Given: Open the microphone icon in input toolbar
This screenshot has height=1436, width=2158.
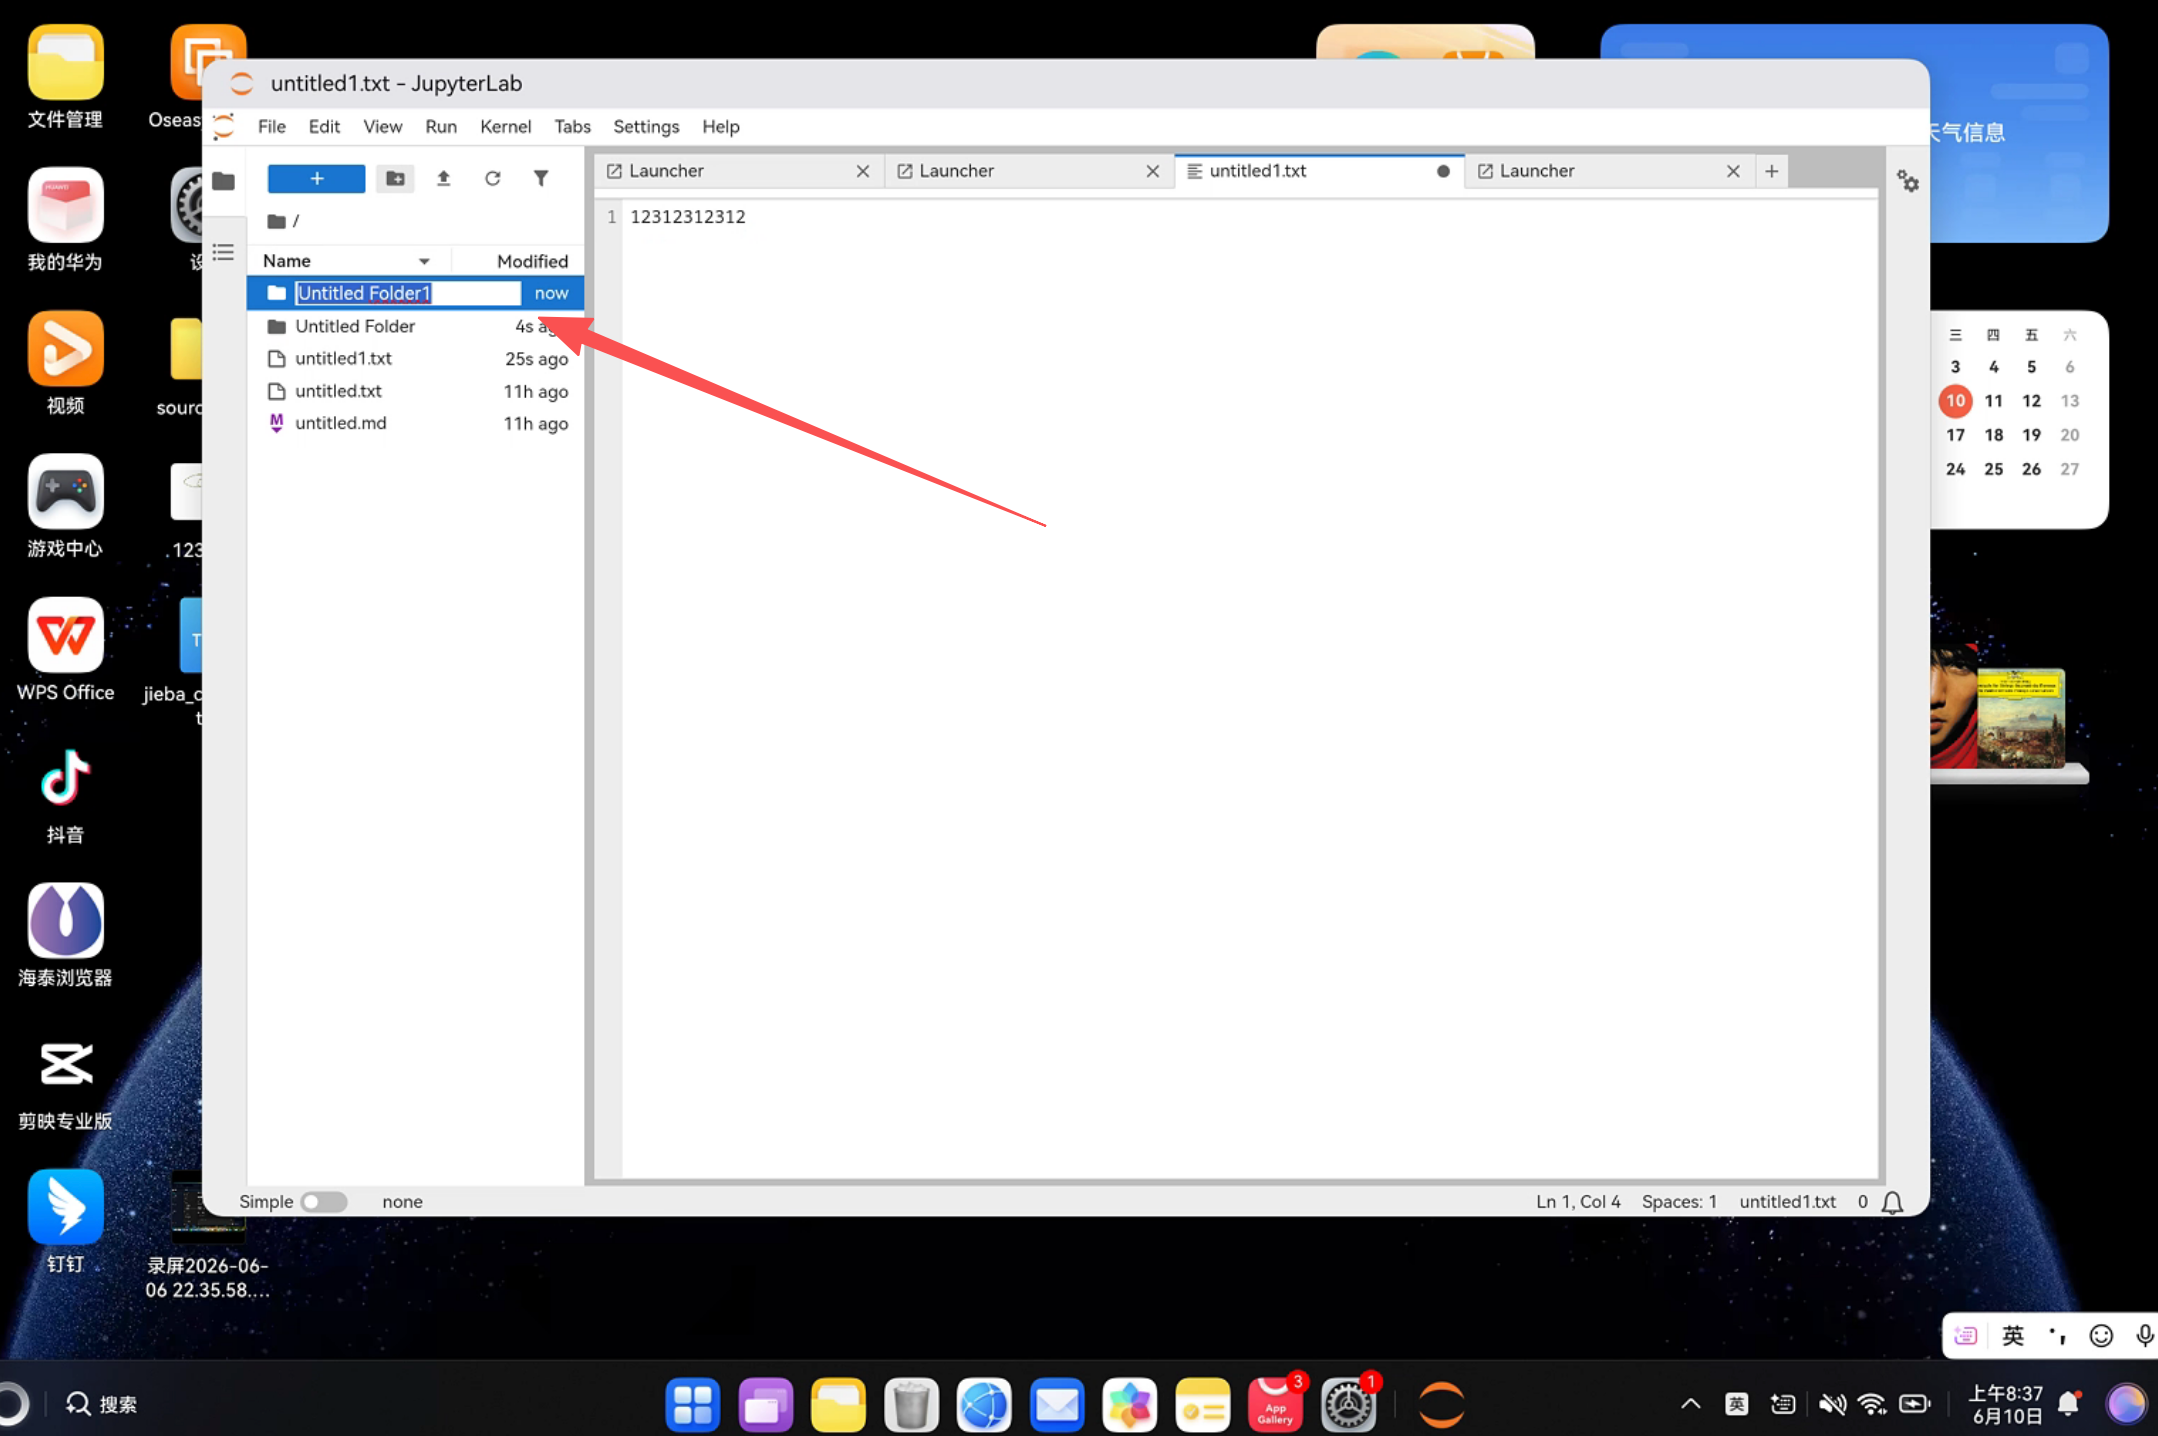Looking at the screenshot, I should coord(2144,1336).
